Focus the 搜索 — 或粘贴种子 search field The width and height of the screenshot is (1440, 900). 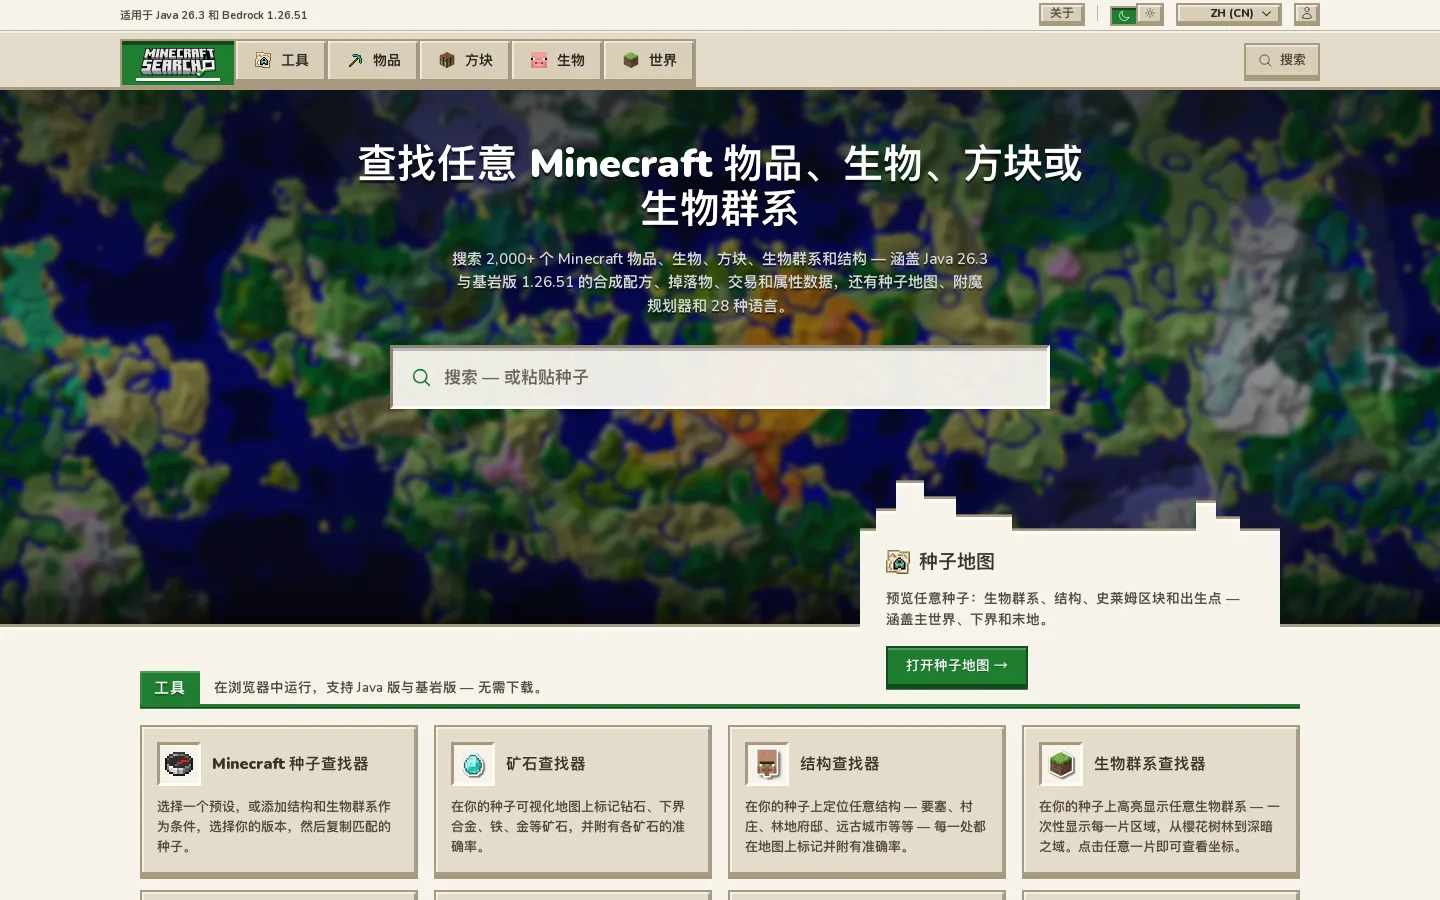pyautogui.click(x=720, y=378)
